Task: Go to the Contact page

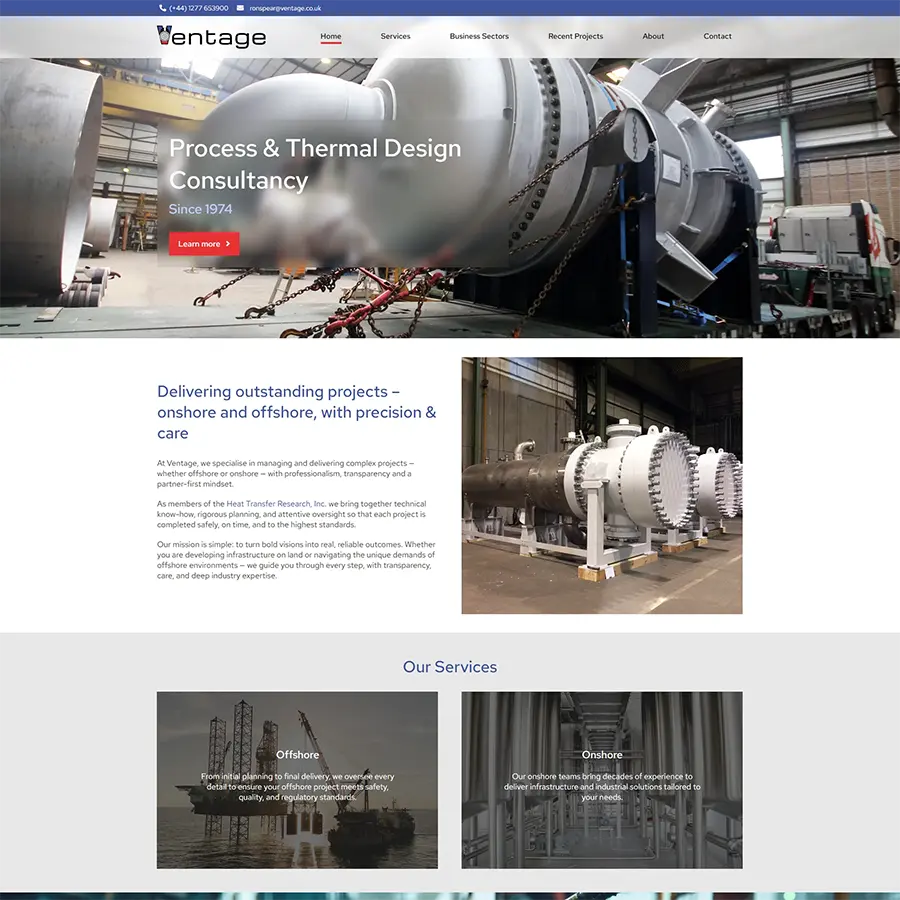Action: pyautogui.click(x=717, y=36)
